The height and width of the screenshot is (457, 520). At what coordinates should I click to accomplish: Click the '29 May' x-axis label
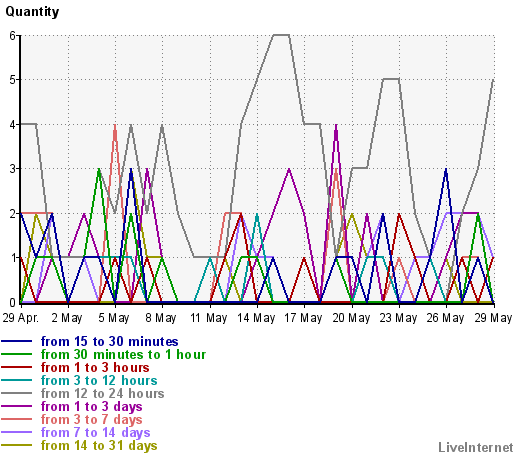tap(493, 318)
